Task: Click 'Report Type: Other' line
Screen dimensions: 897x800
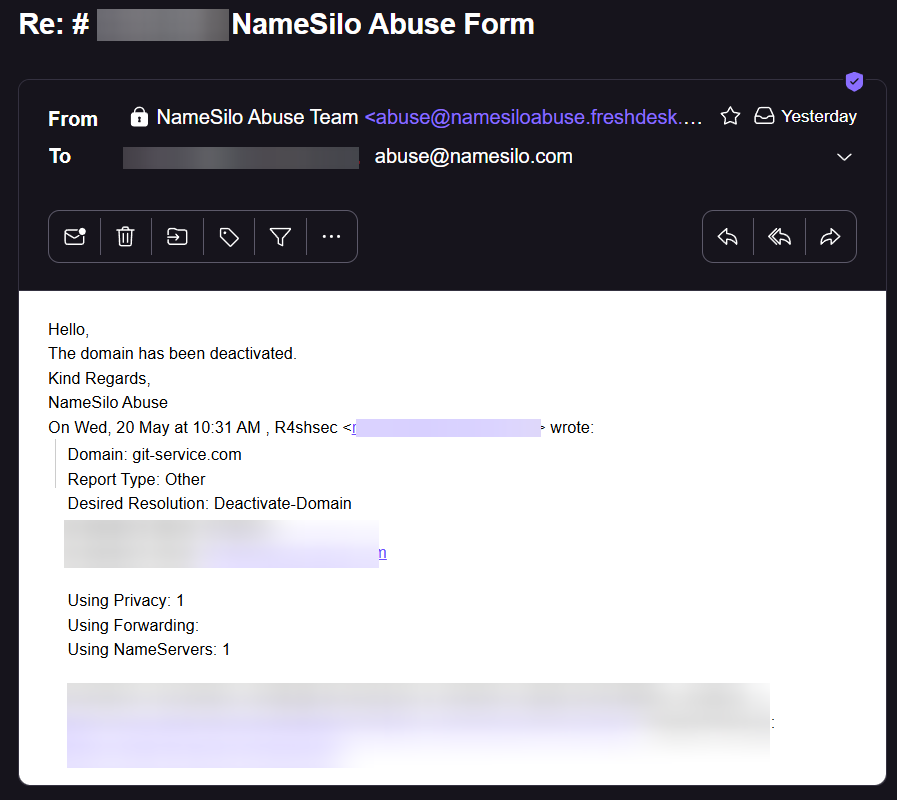Action: coord(136,480)
